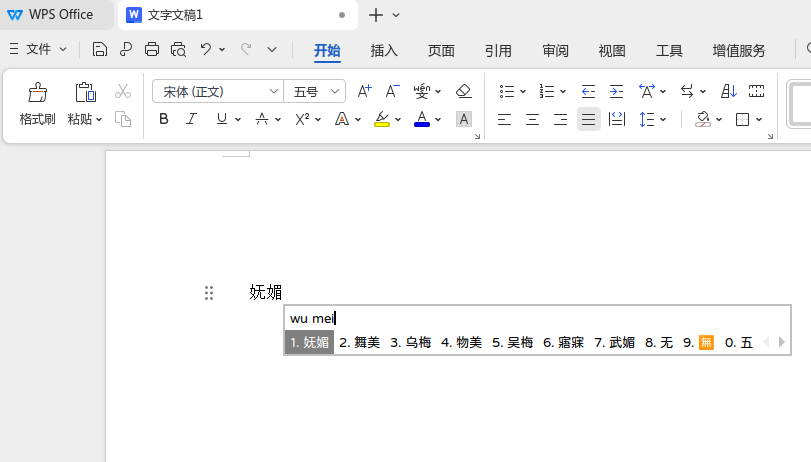
Task: Click the paragraph drag handle dots
Action: pos(209,293)
